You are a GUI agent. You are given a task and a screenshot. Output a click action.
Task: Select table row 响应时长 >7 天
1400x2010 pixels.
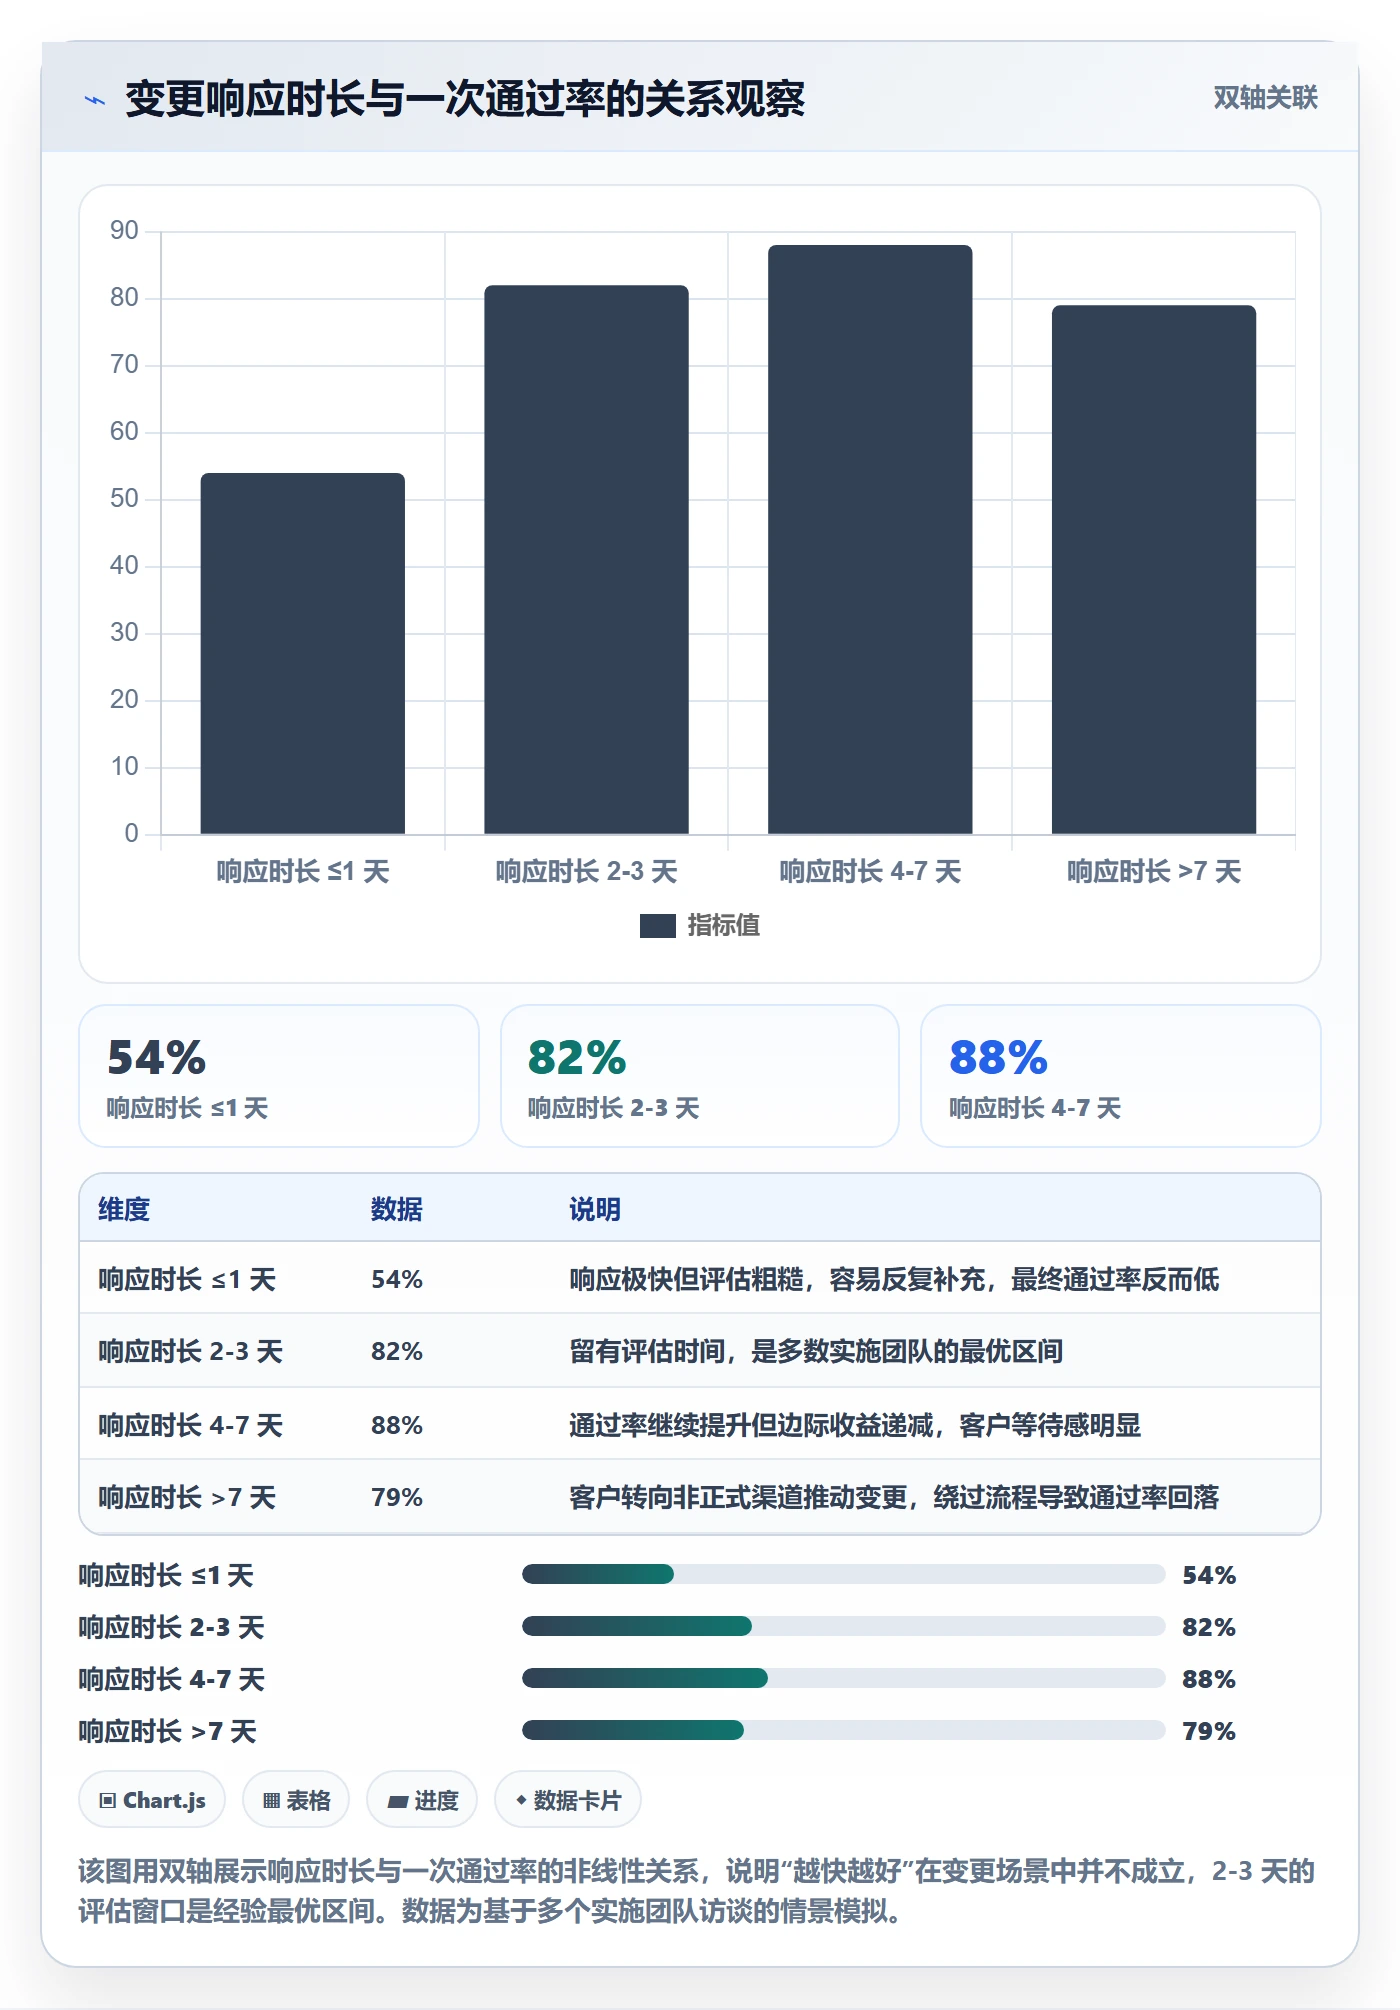point(700,1497)
